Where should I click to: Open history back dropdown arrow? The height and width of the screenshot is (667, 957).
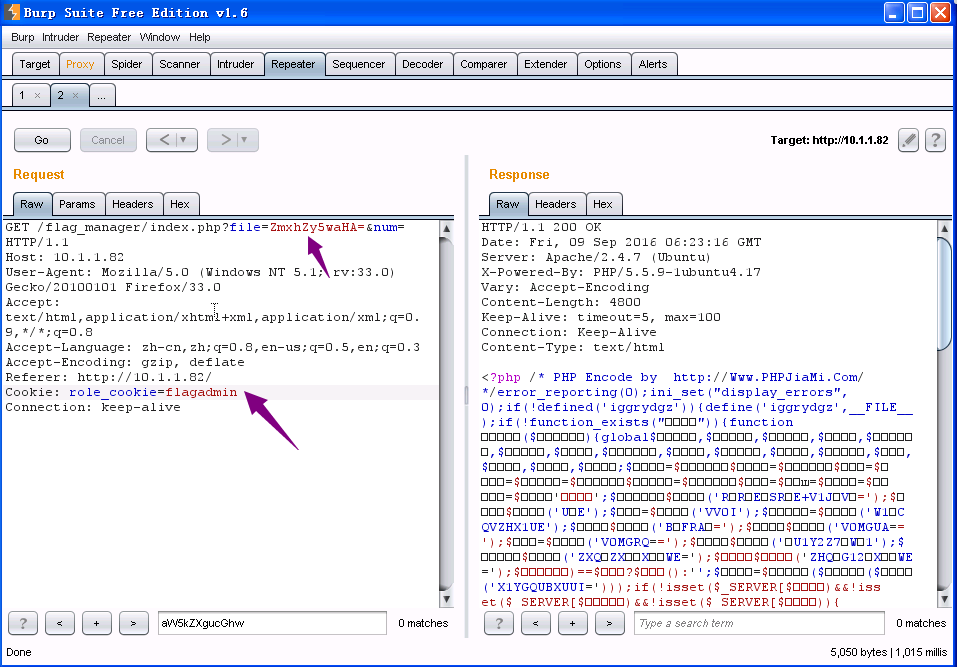point(182,140)
